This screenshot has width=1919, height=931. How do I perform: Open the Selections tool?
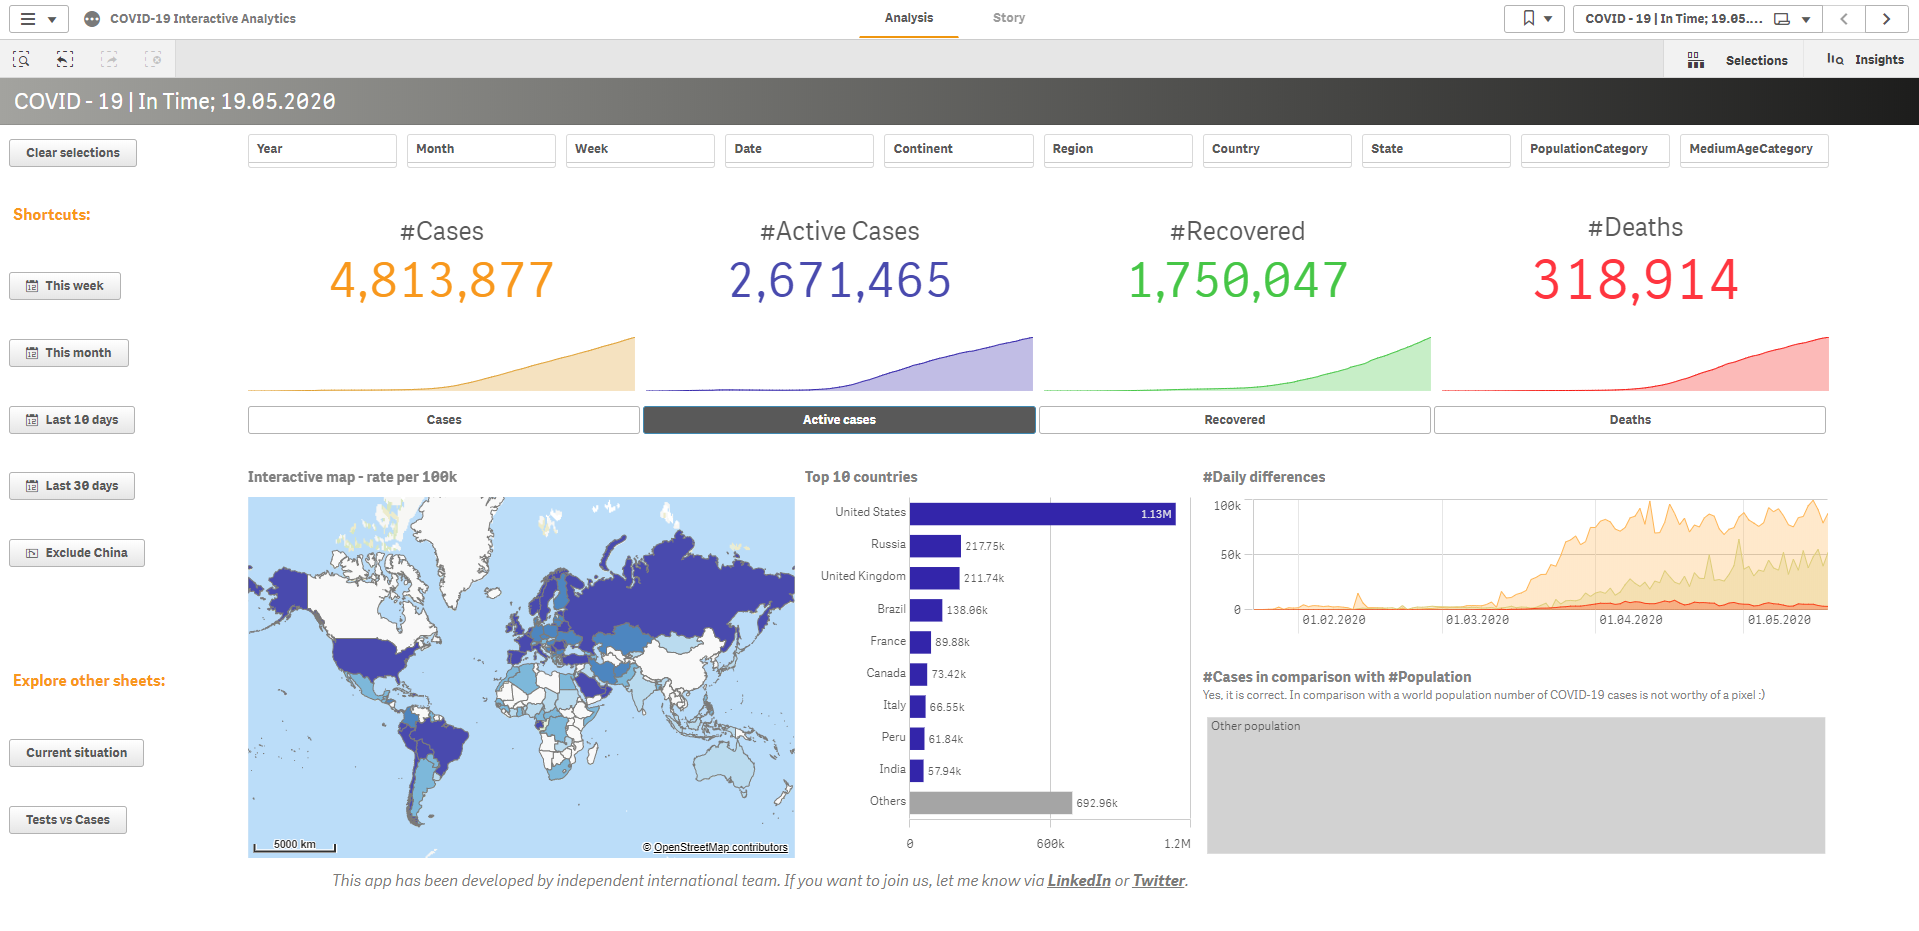click(x=1741, y=60)
